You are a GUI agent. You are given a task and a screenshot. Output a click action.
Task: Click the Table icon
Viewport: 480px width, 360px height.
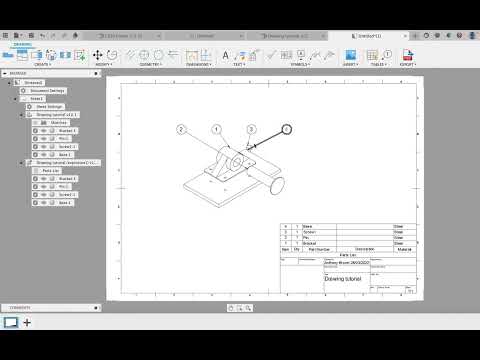(x=372, y=55)
